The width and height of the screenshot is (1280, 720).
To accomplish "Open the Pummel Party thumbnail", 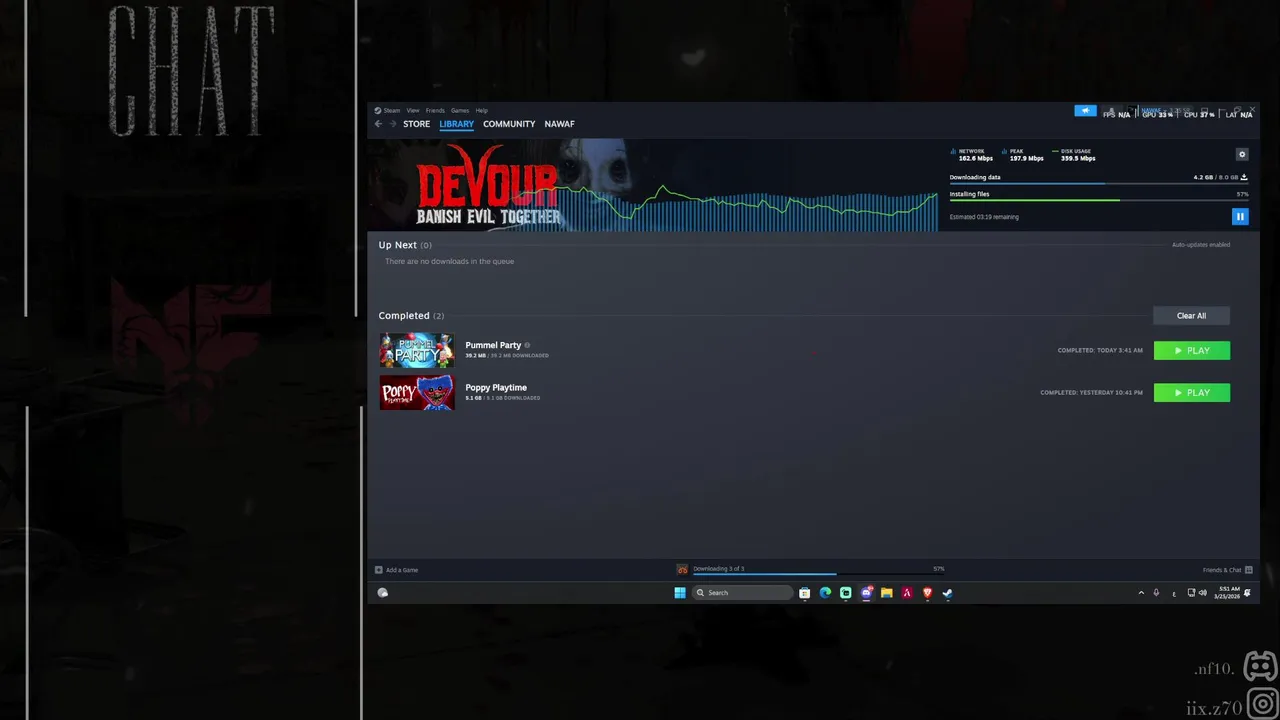I will [417, 350].
